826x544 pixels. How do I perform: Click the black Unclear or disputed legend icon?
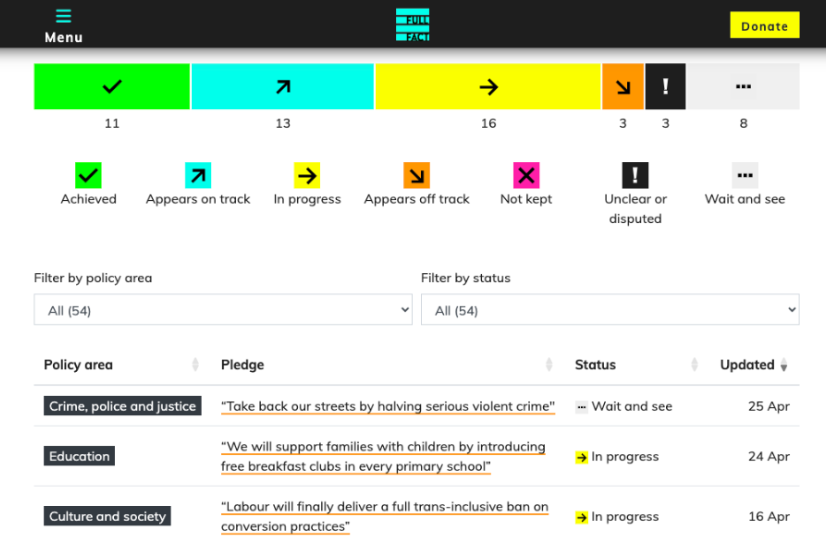[635, 175]
